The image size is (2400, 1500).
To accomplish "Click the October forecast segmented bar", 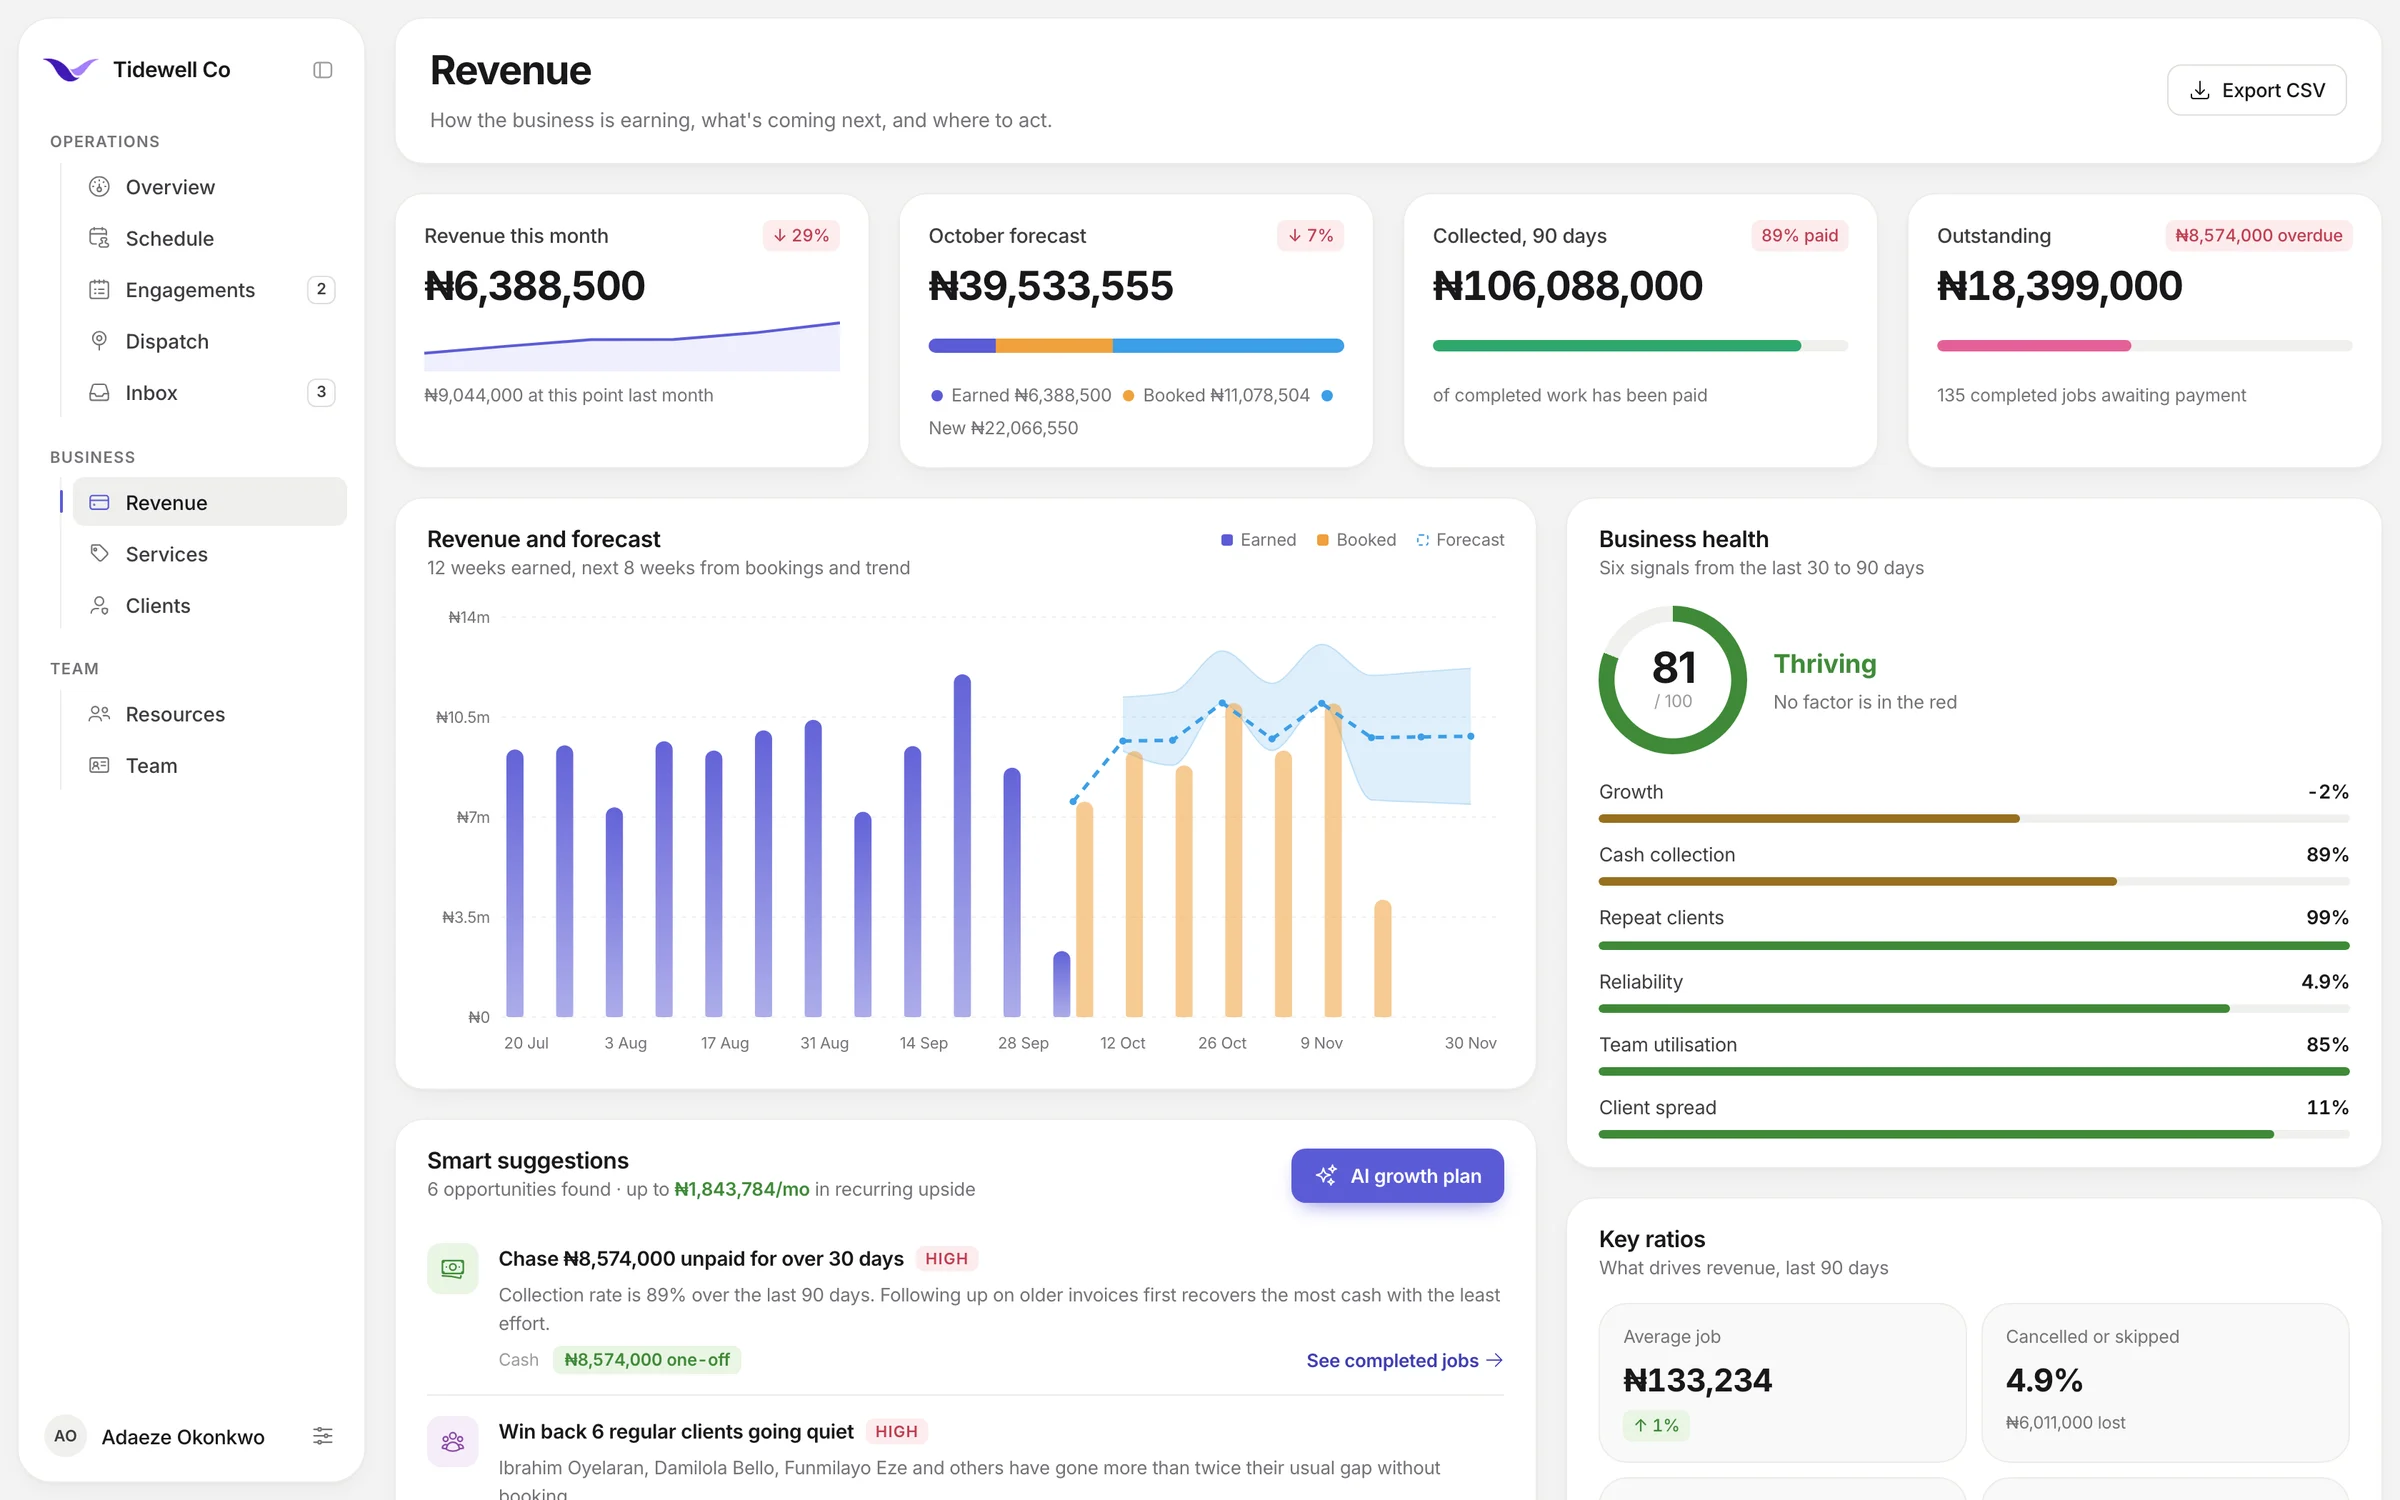I will (x=1136, y=346).
